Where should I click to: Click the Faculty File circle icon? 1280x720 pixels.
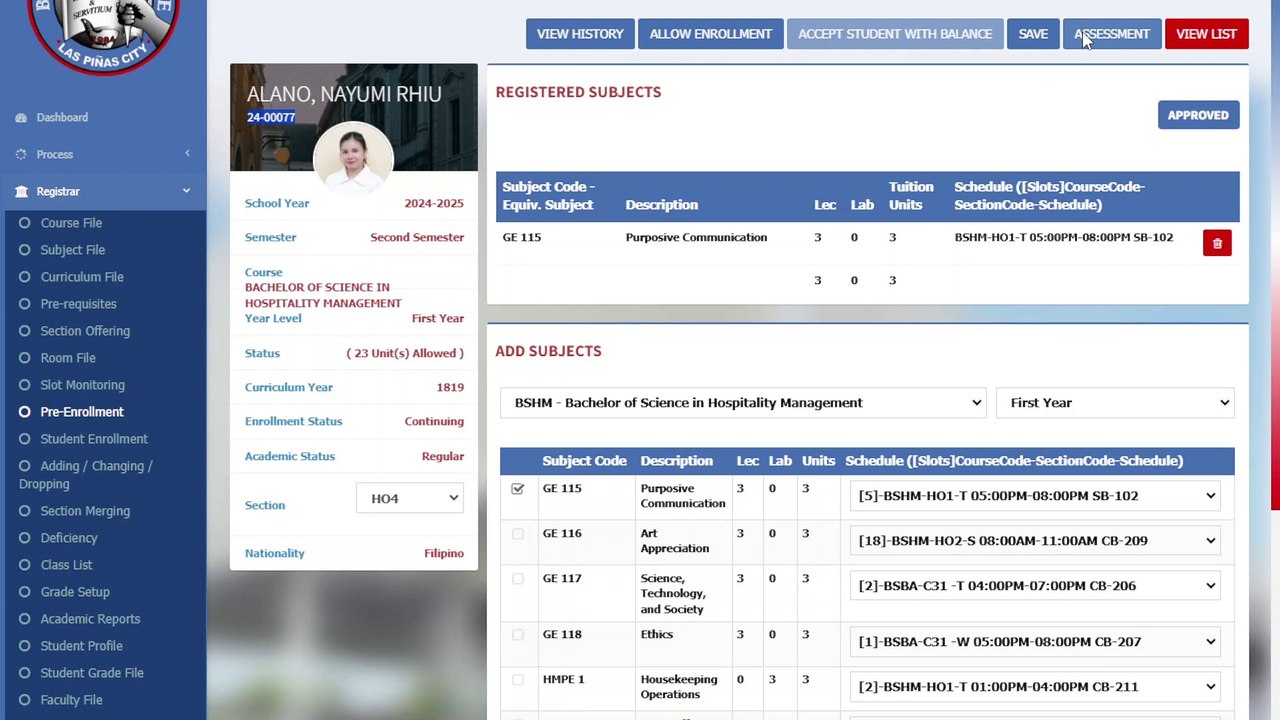tap(25, 700)
